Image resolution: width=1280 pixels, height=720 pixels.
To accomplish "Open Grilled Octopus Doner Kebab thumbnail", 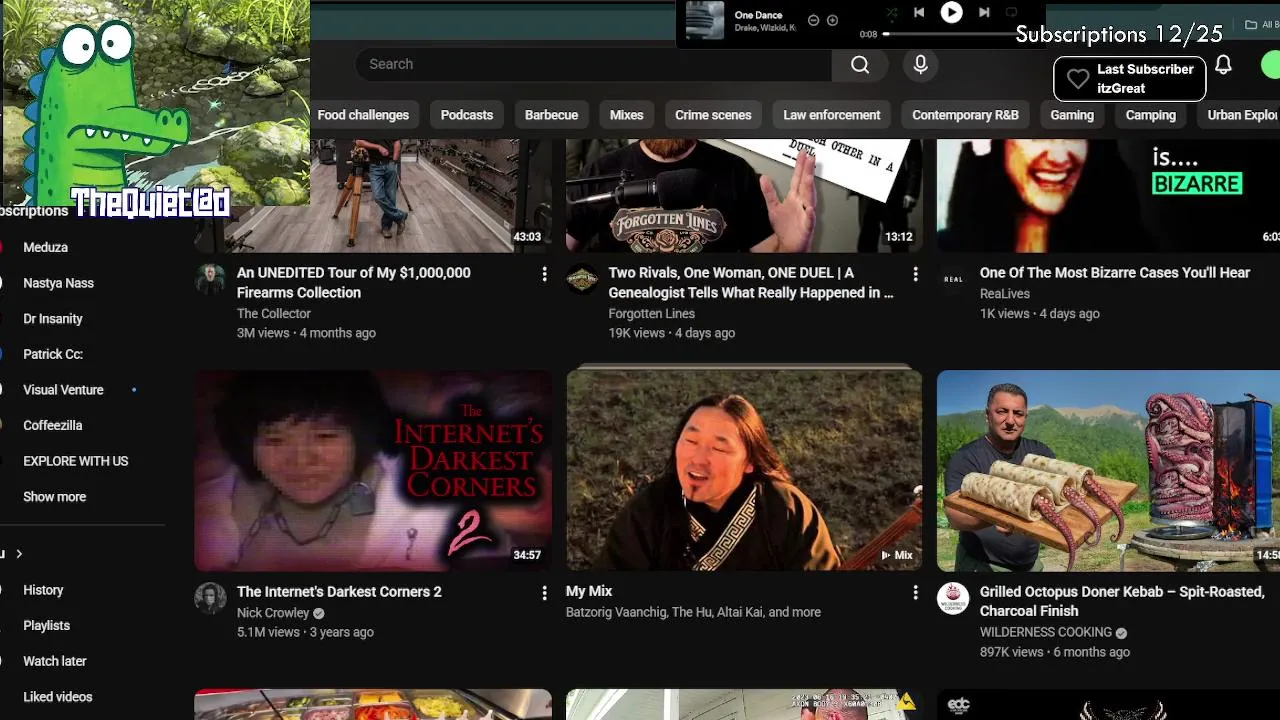I will coord(1108,470).
